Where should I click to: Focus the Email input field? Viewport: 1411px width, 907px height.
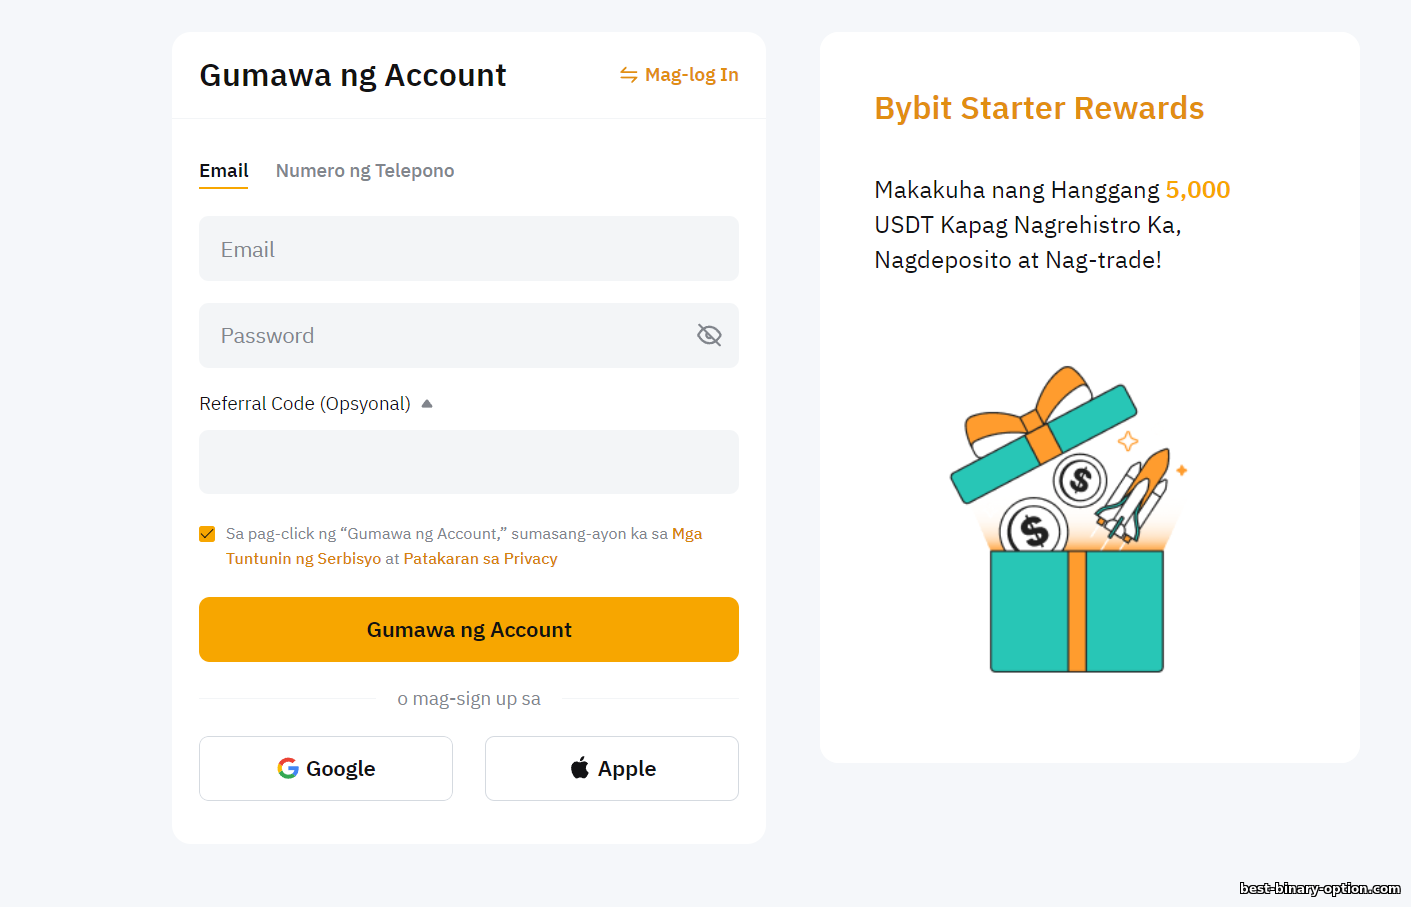point(468,249)
